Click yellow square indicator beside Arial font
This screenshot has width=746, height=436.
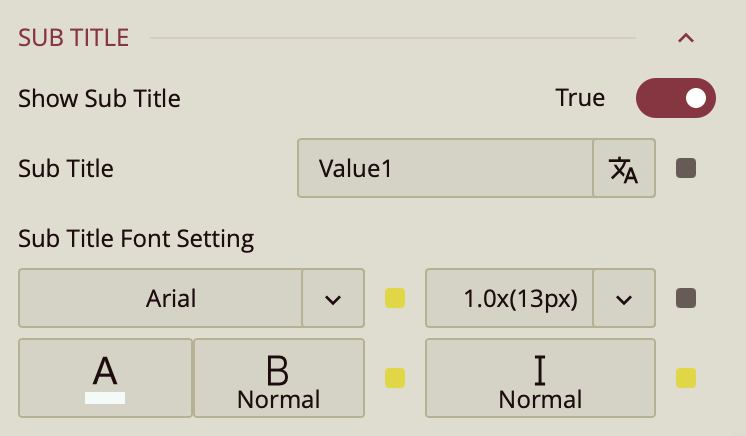[x=395, y=298]
